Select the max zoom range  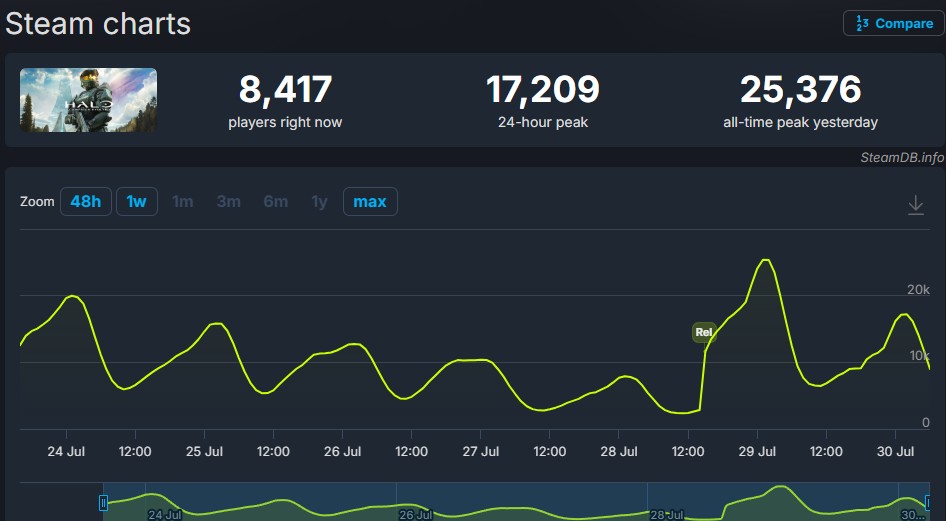370,201
